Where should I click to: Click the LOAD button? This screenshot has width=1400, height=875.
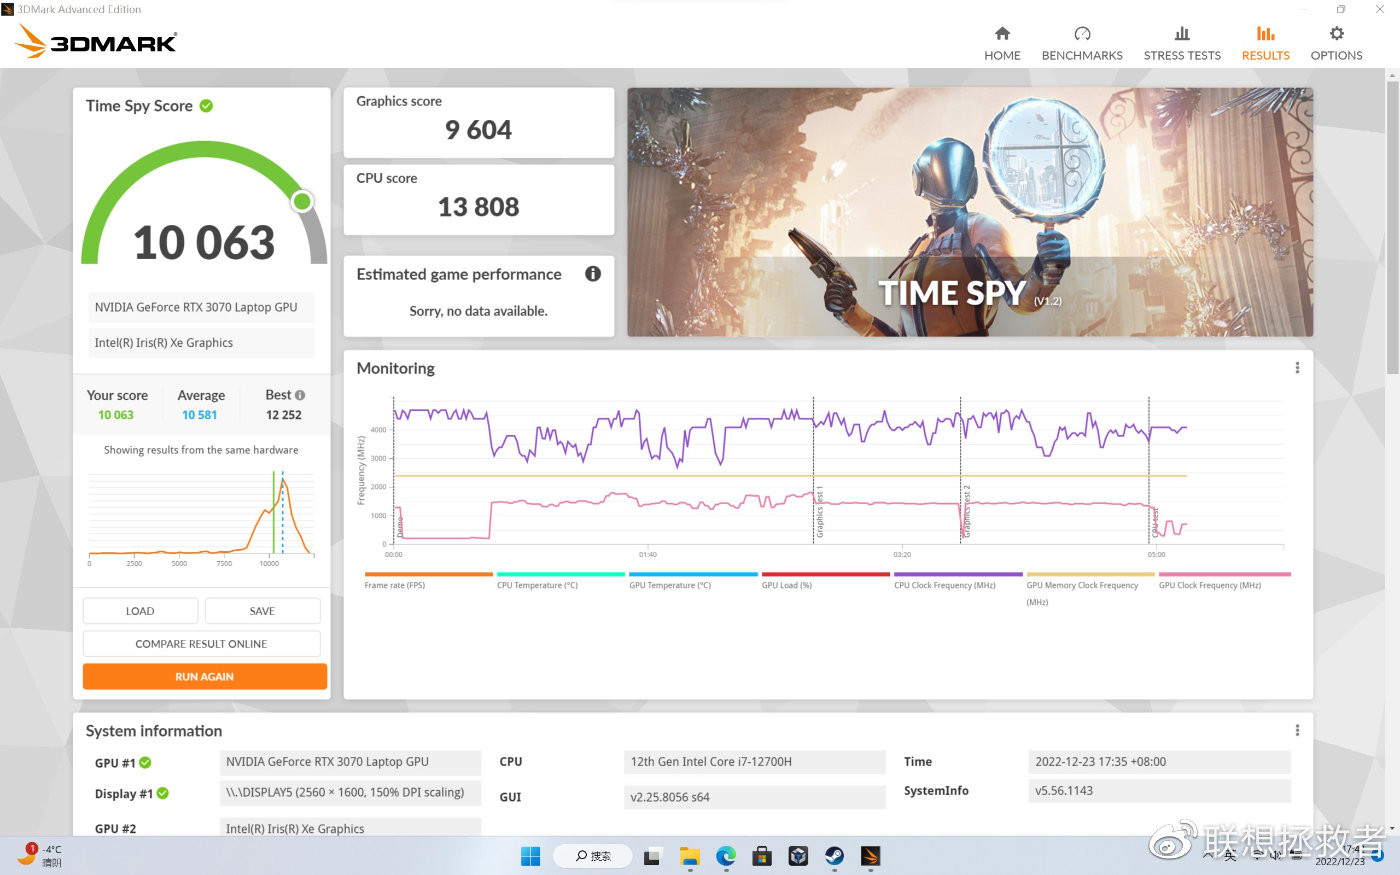(x=140, y=611)
